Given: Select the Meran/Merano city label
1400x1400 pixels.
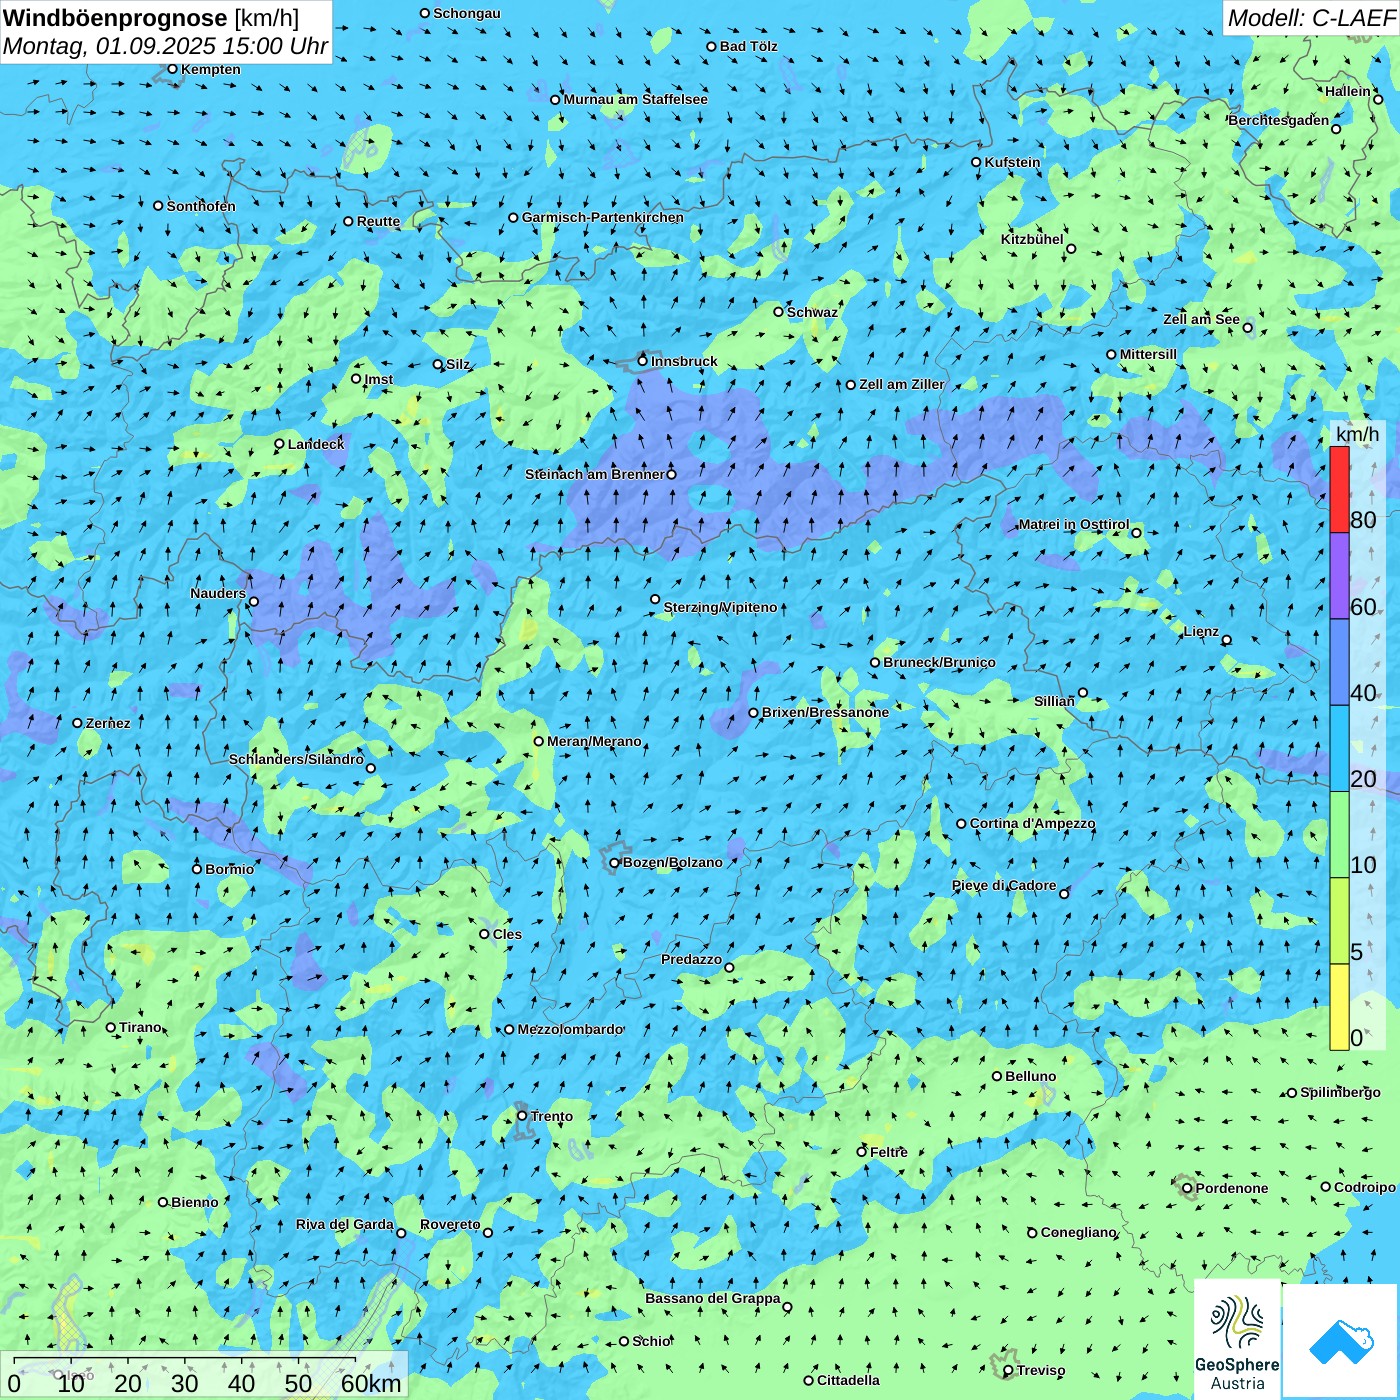Looking at the screenshot, I should (594, 741).
